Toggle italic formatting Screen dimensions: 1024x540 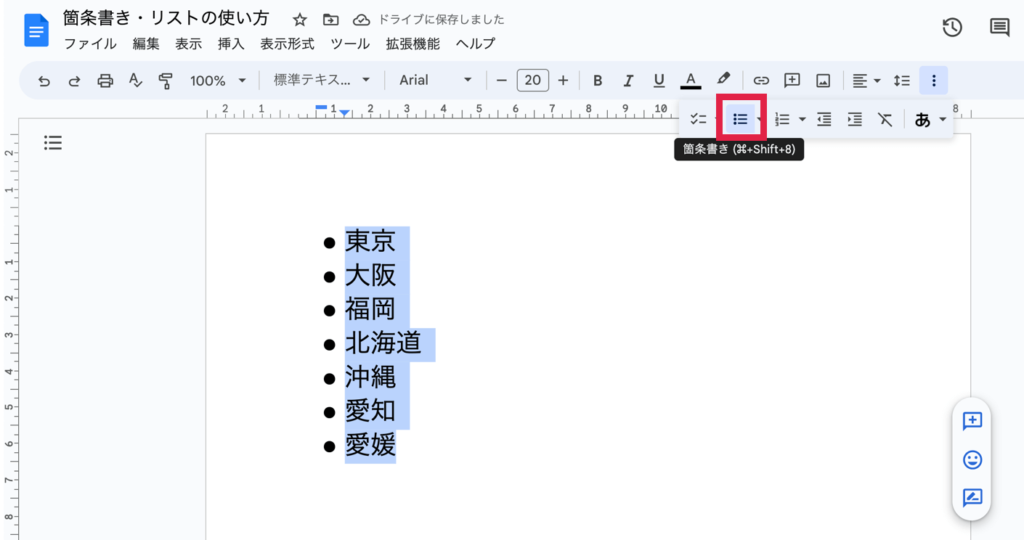pos(628,81)
